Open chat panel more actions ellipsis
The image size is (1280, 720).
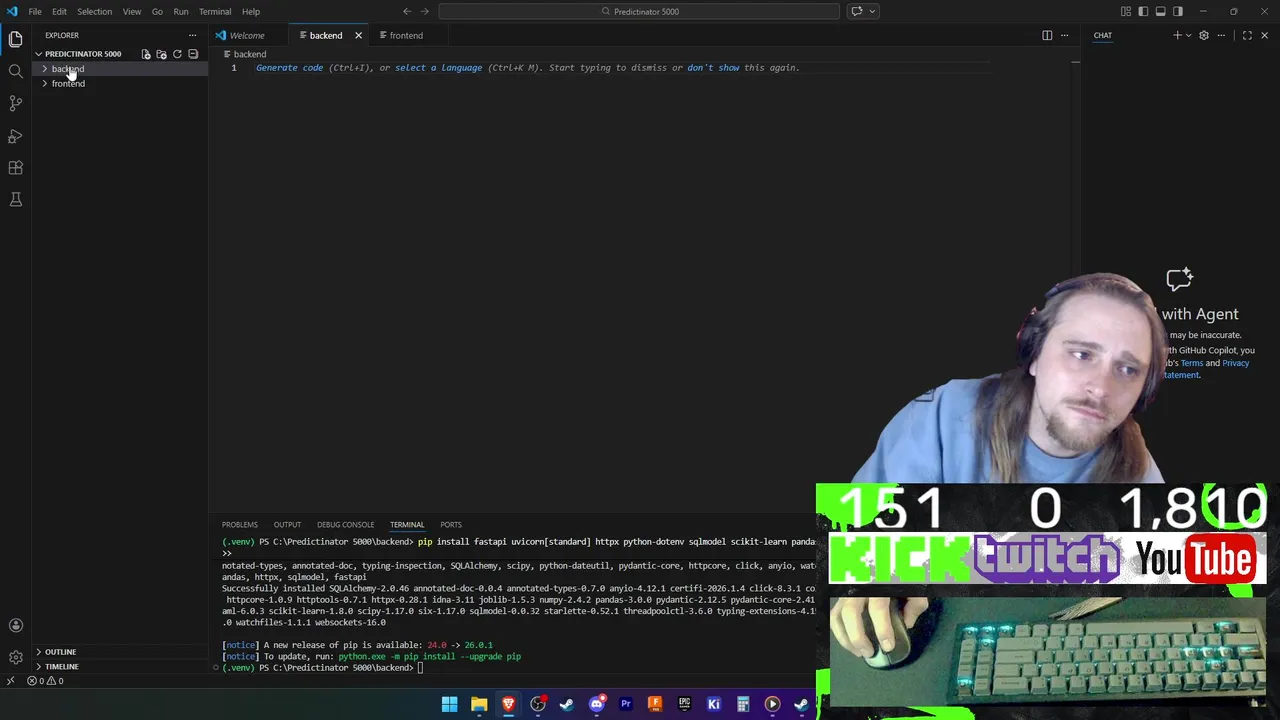[x=1221, y=35]
